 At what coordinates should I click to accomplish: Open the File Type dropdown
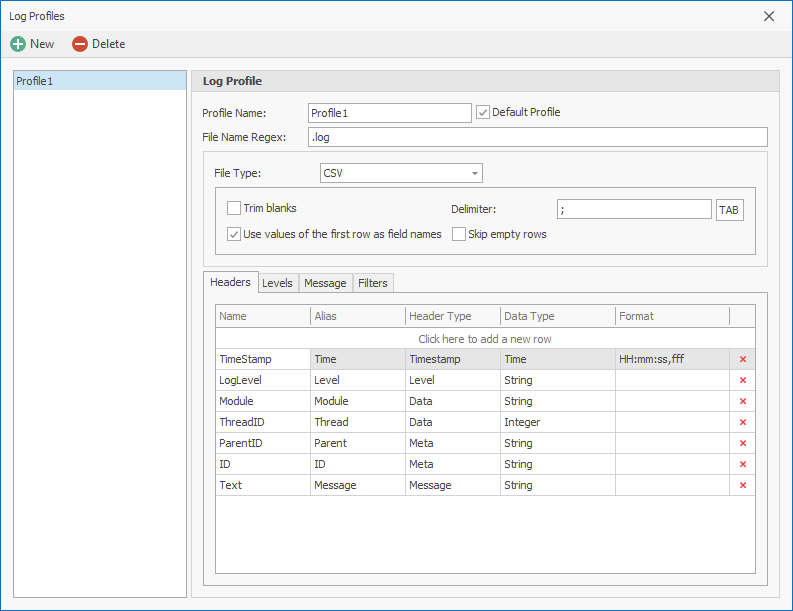coord(474,173)
